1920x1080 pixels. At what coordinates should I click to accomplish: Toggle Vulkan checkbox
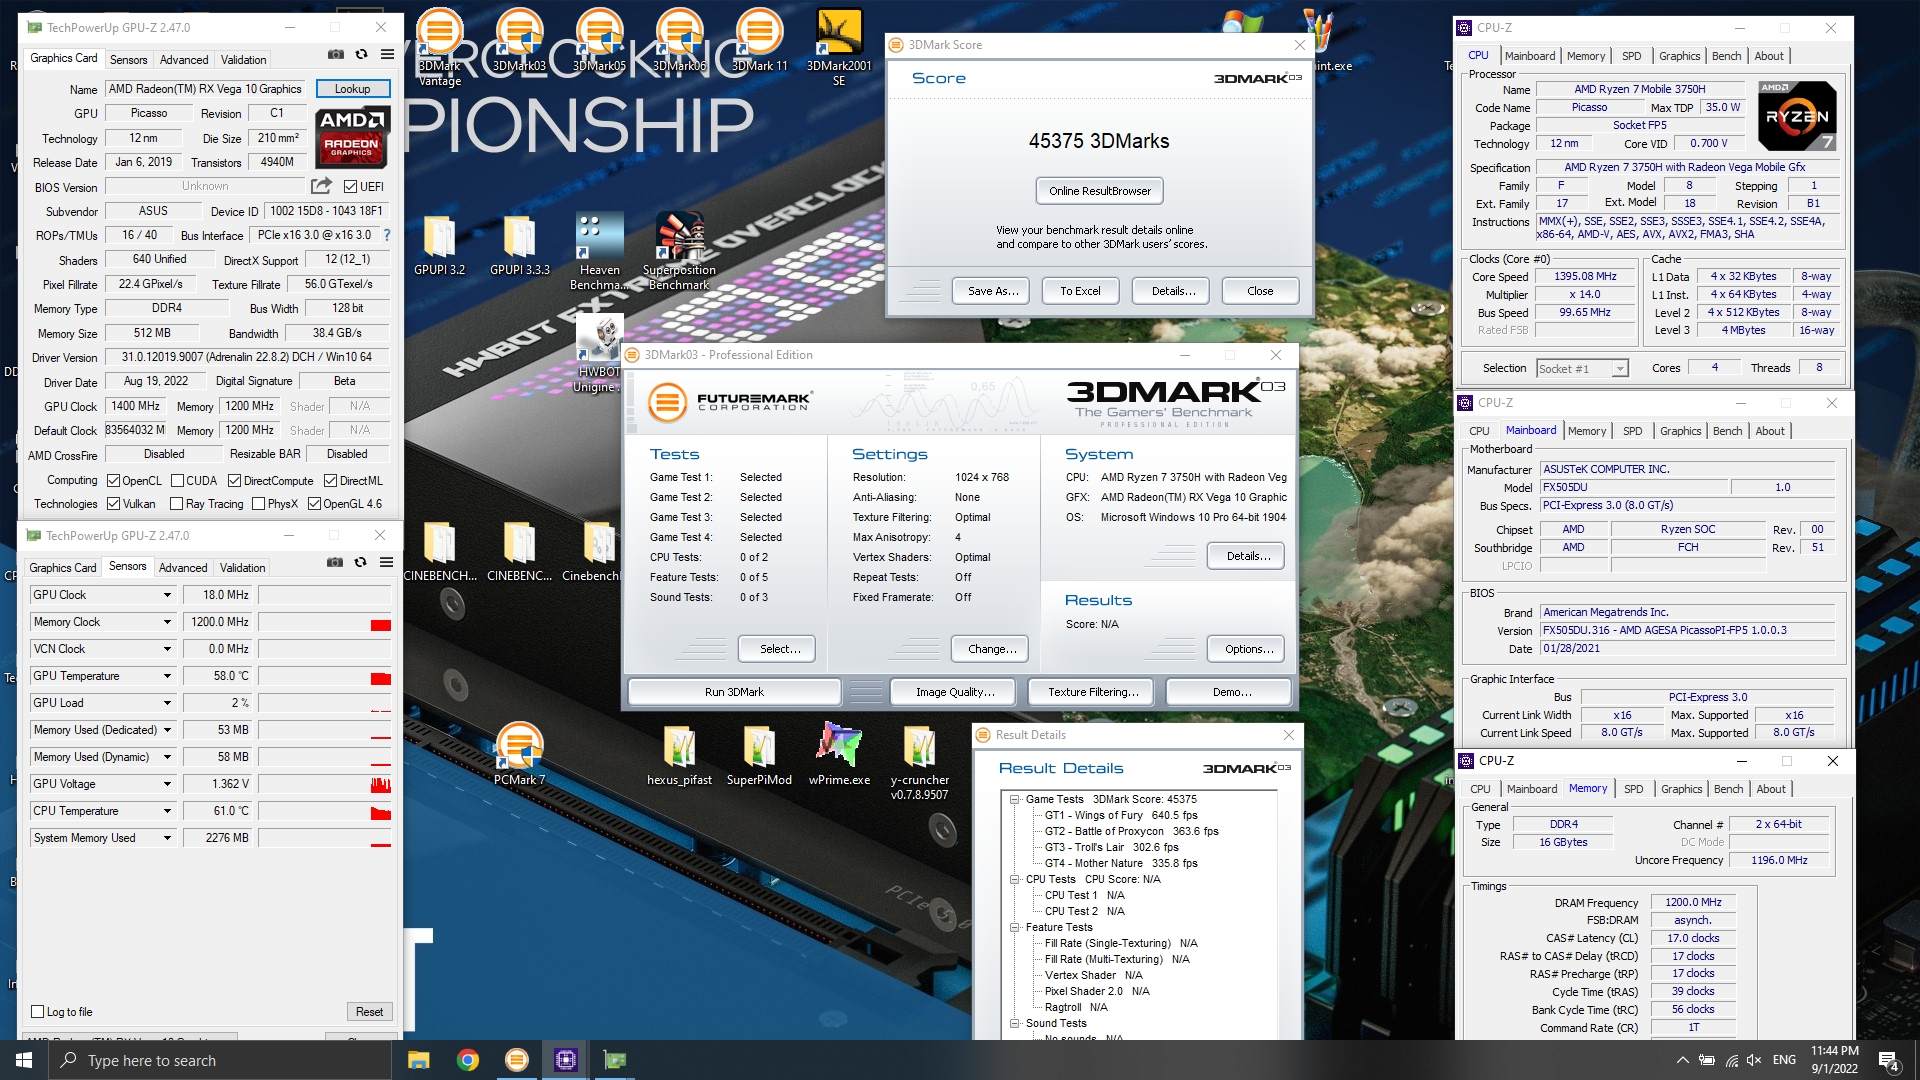coord(114,504)
